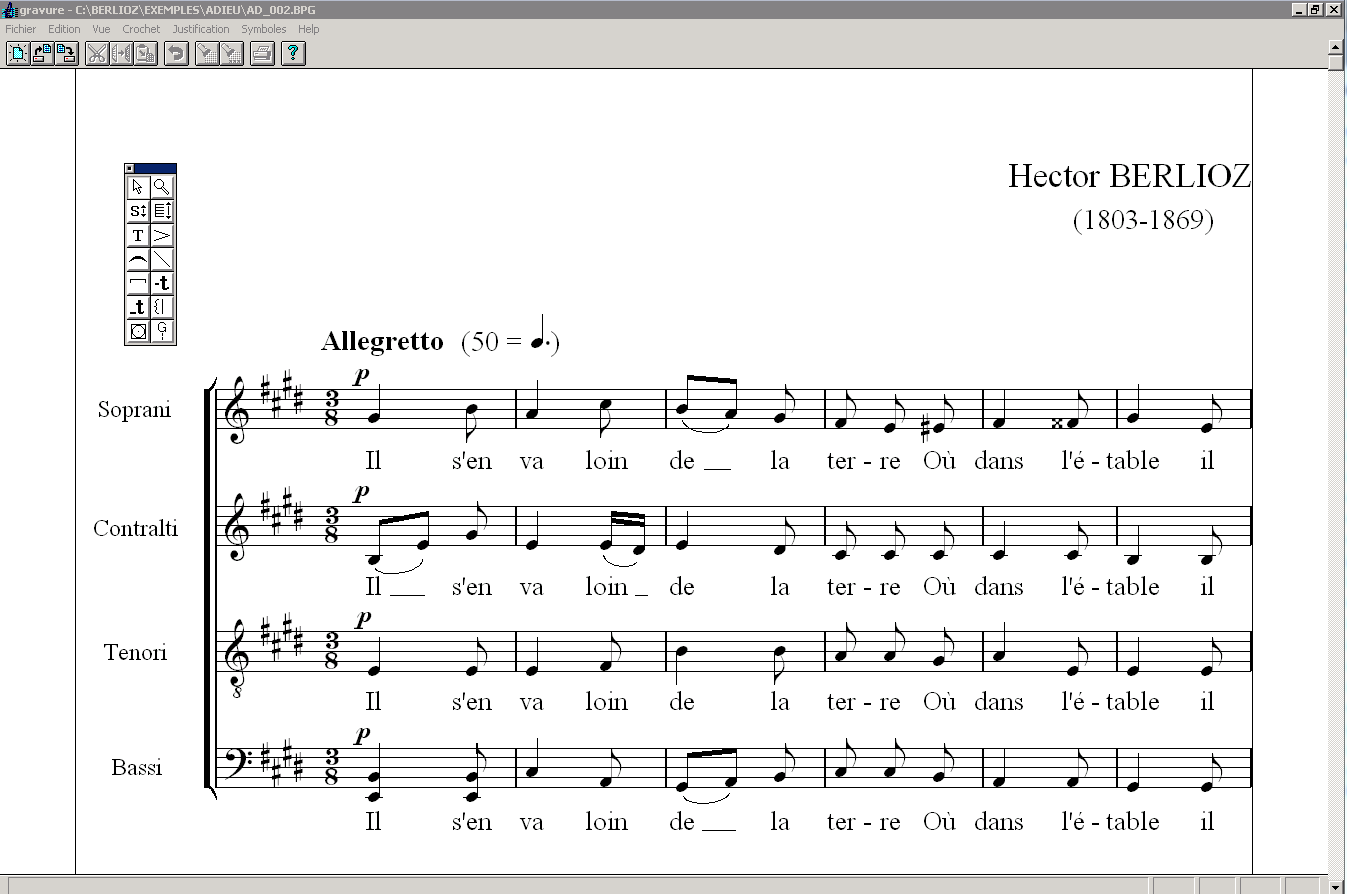Click the copy icon beside the scissors
Image resolution: width=1347 pixels, height=894 pixels.
pos(121,53)
